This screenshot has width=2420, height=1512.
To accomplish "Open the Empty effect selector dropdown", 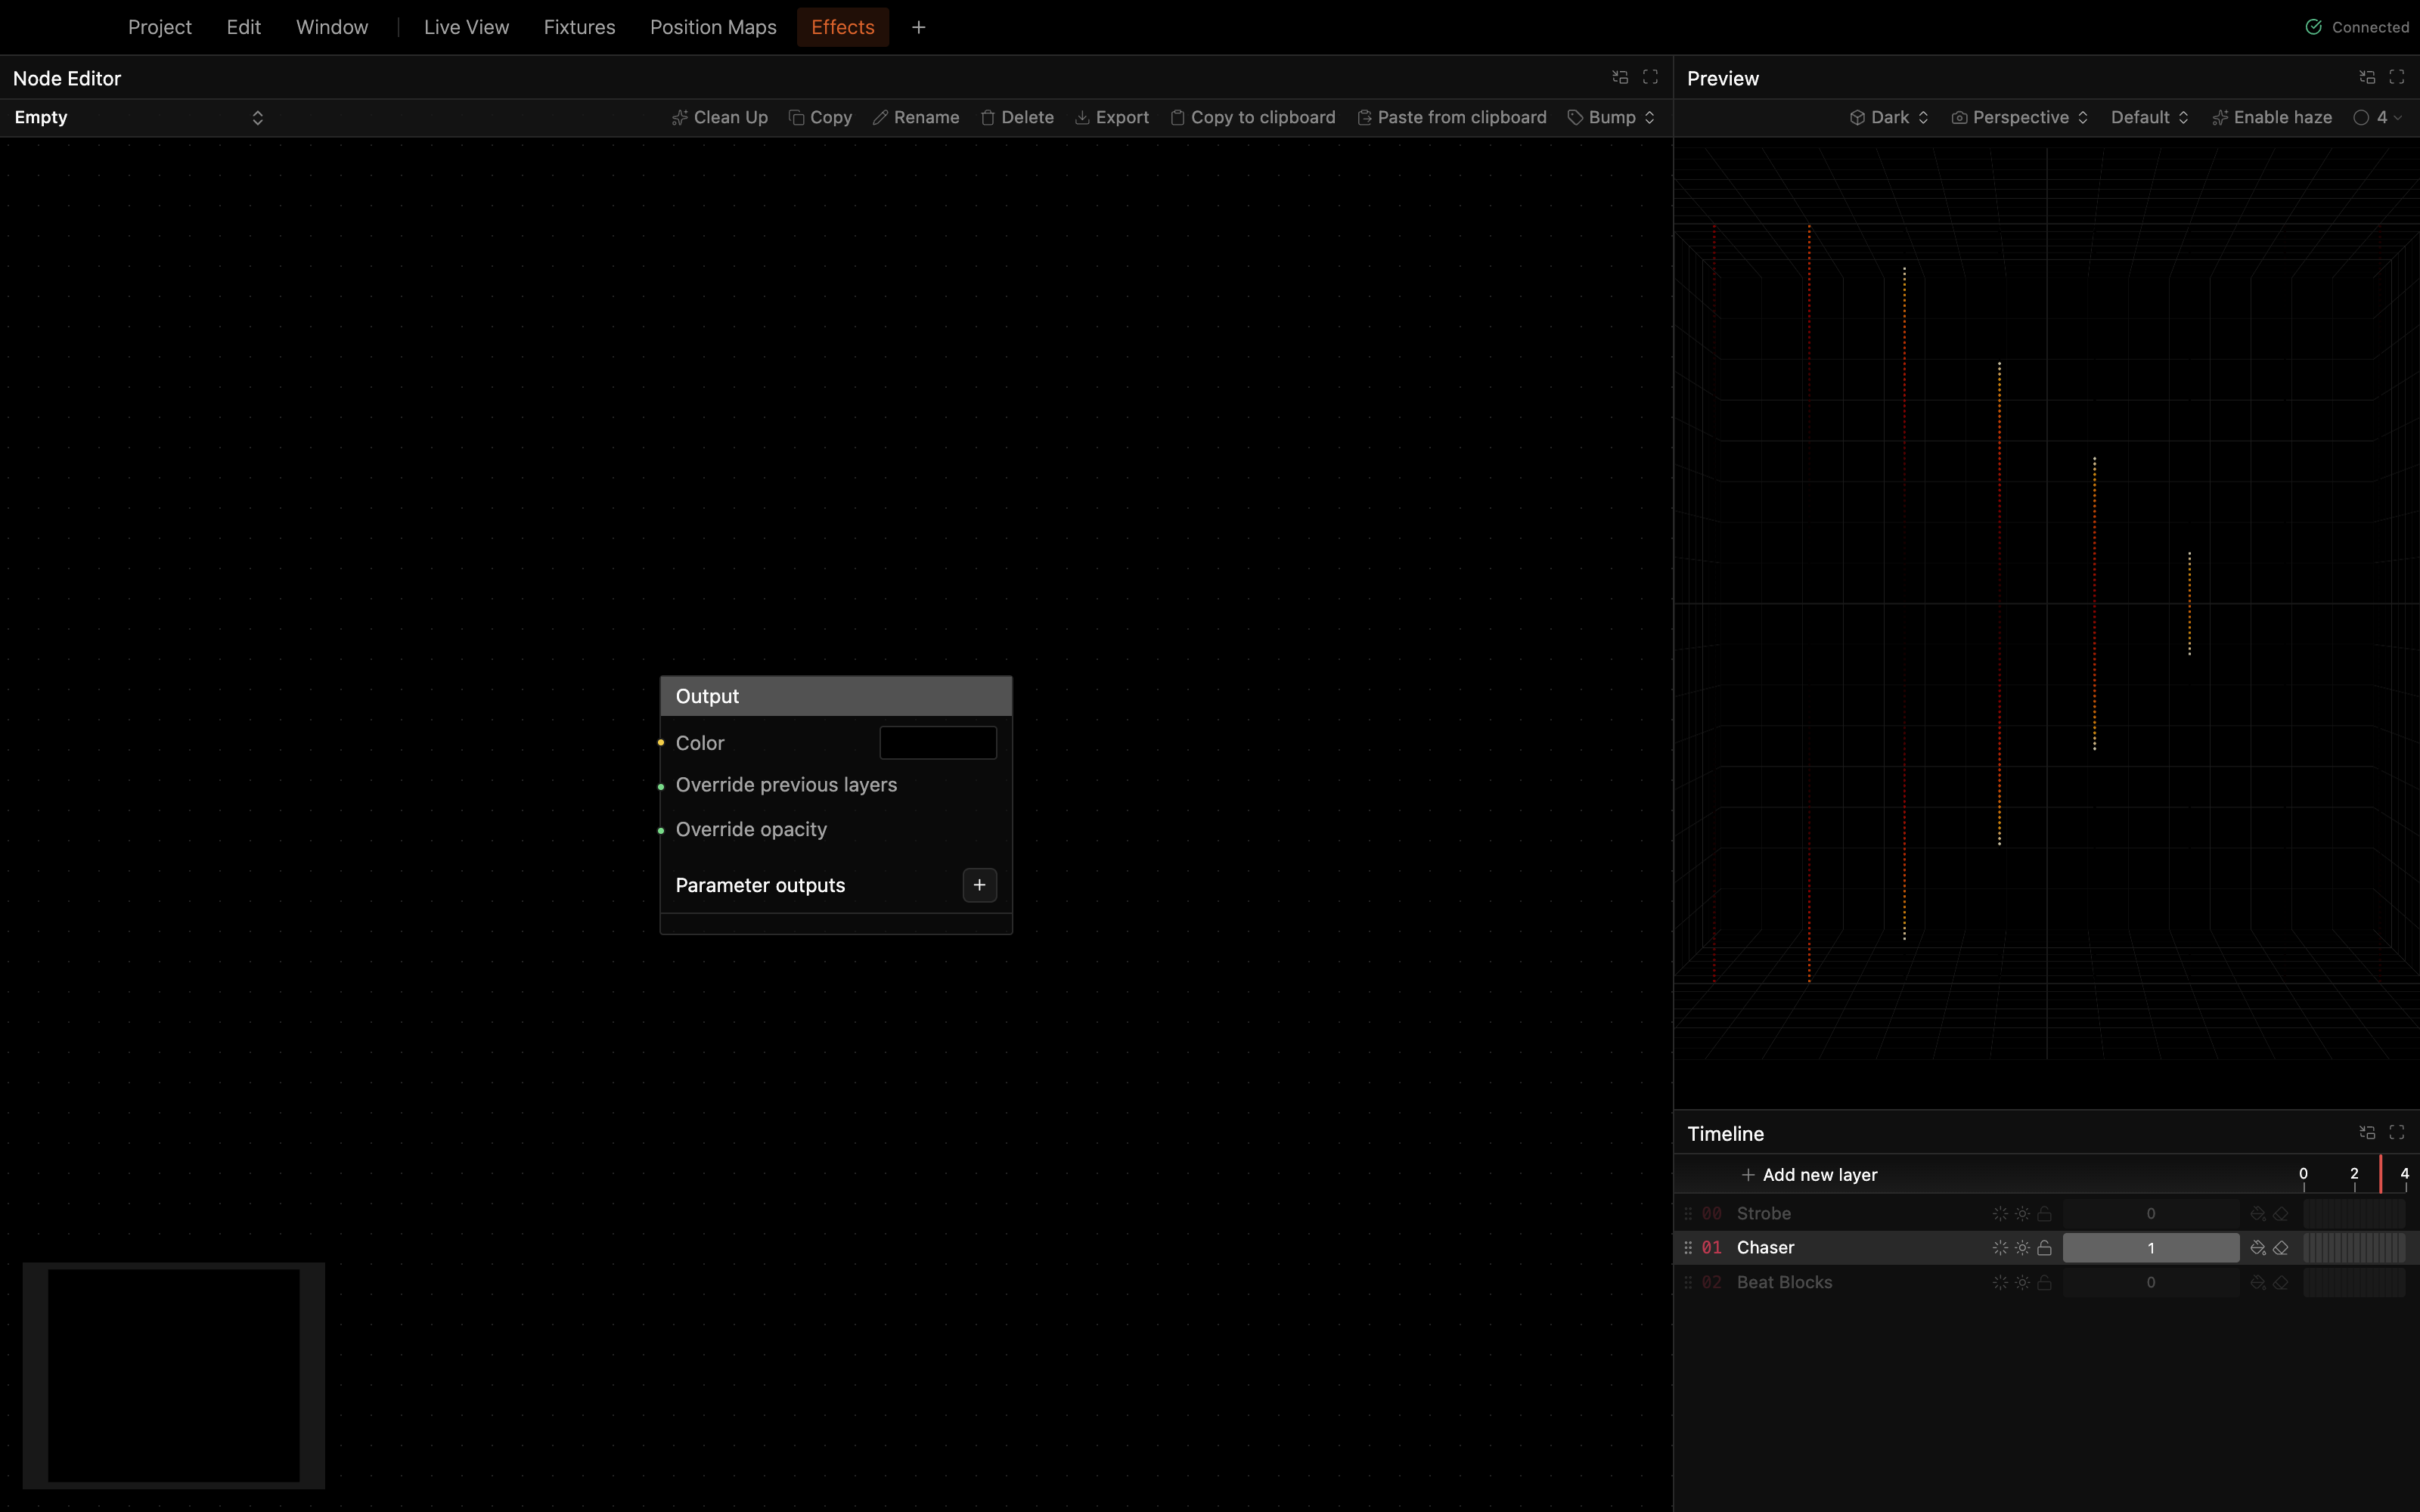I will click(139, 117).
